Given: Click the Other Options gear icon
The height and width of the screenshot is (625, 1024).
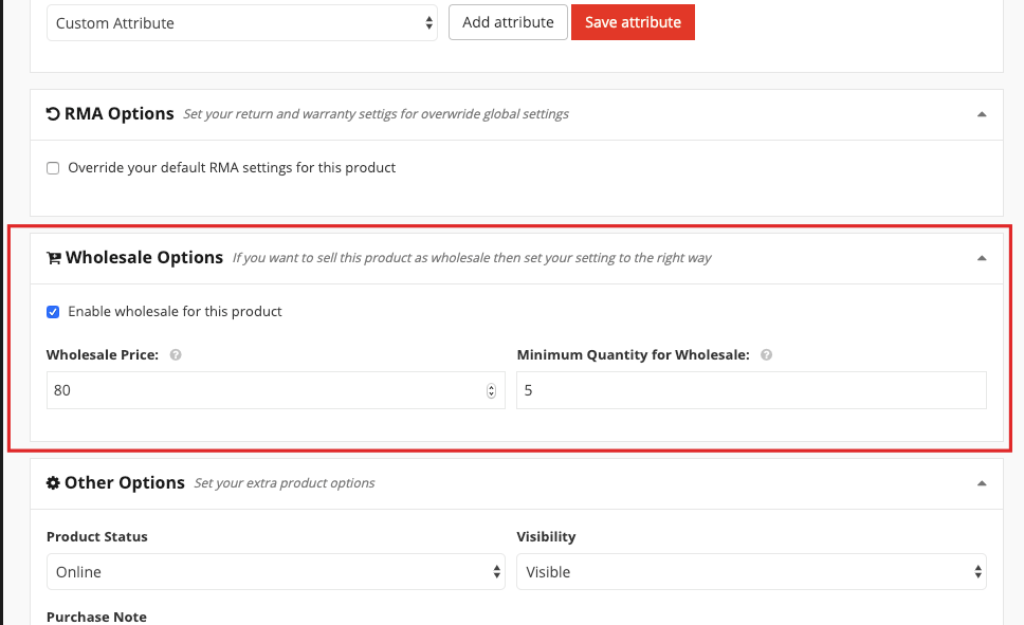Looking at the screenshot, I should point(53,483).
